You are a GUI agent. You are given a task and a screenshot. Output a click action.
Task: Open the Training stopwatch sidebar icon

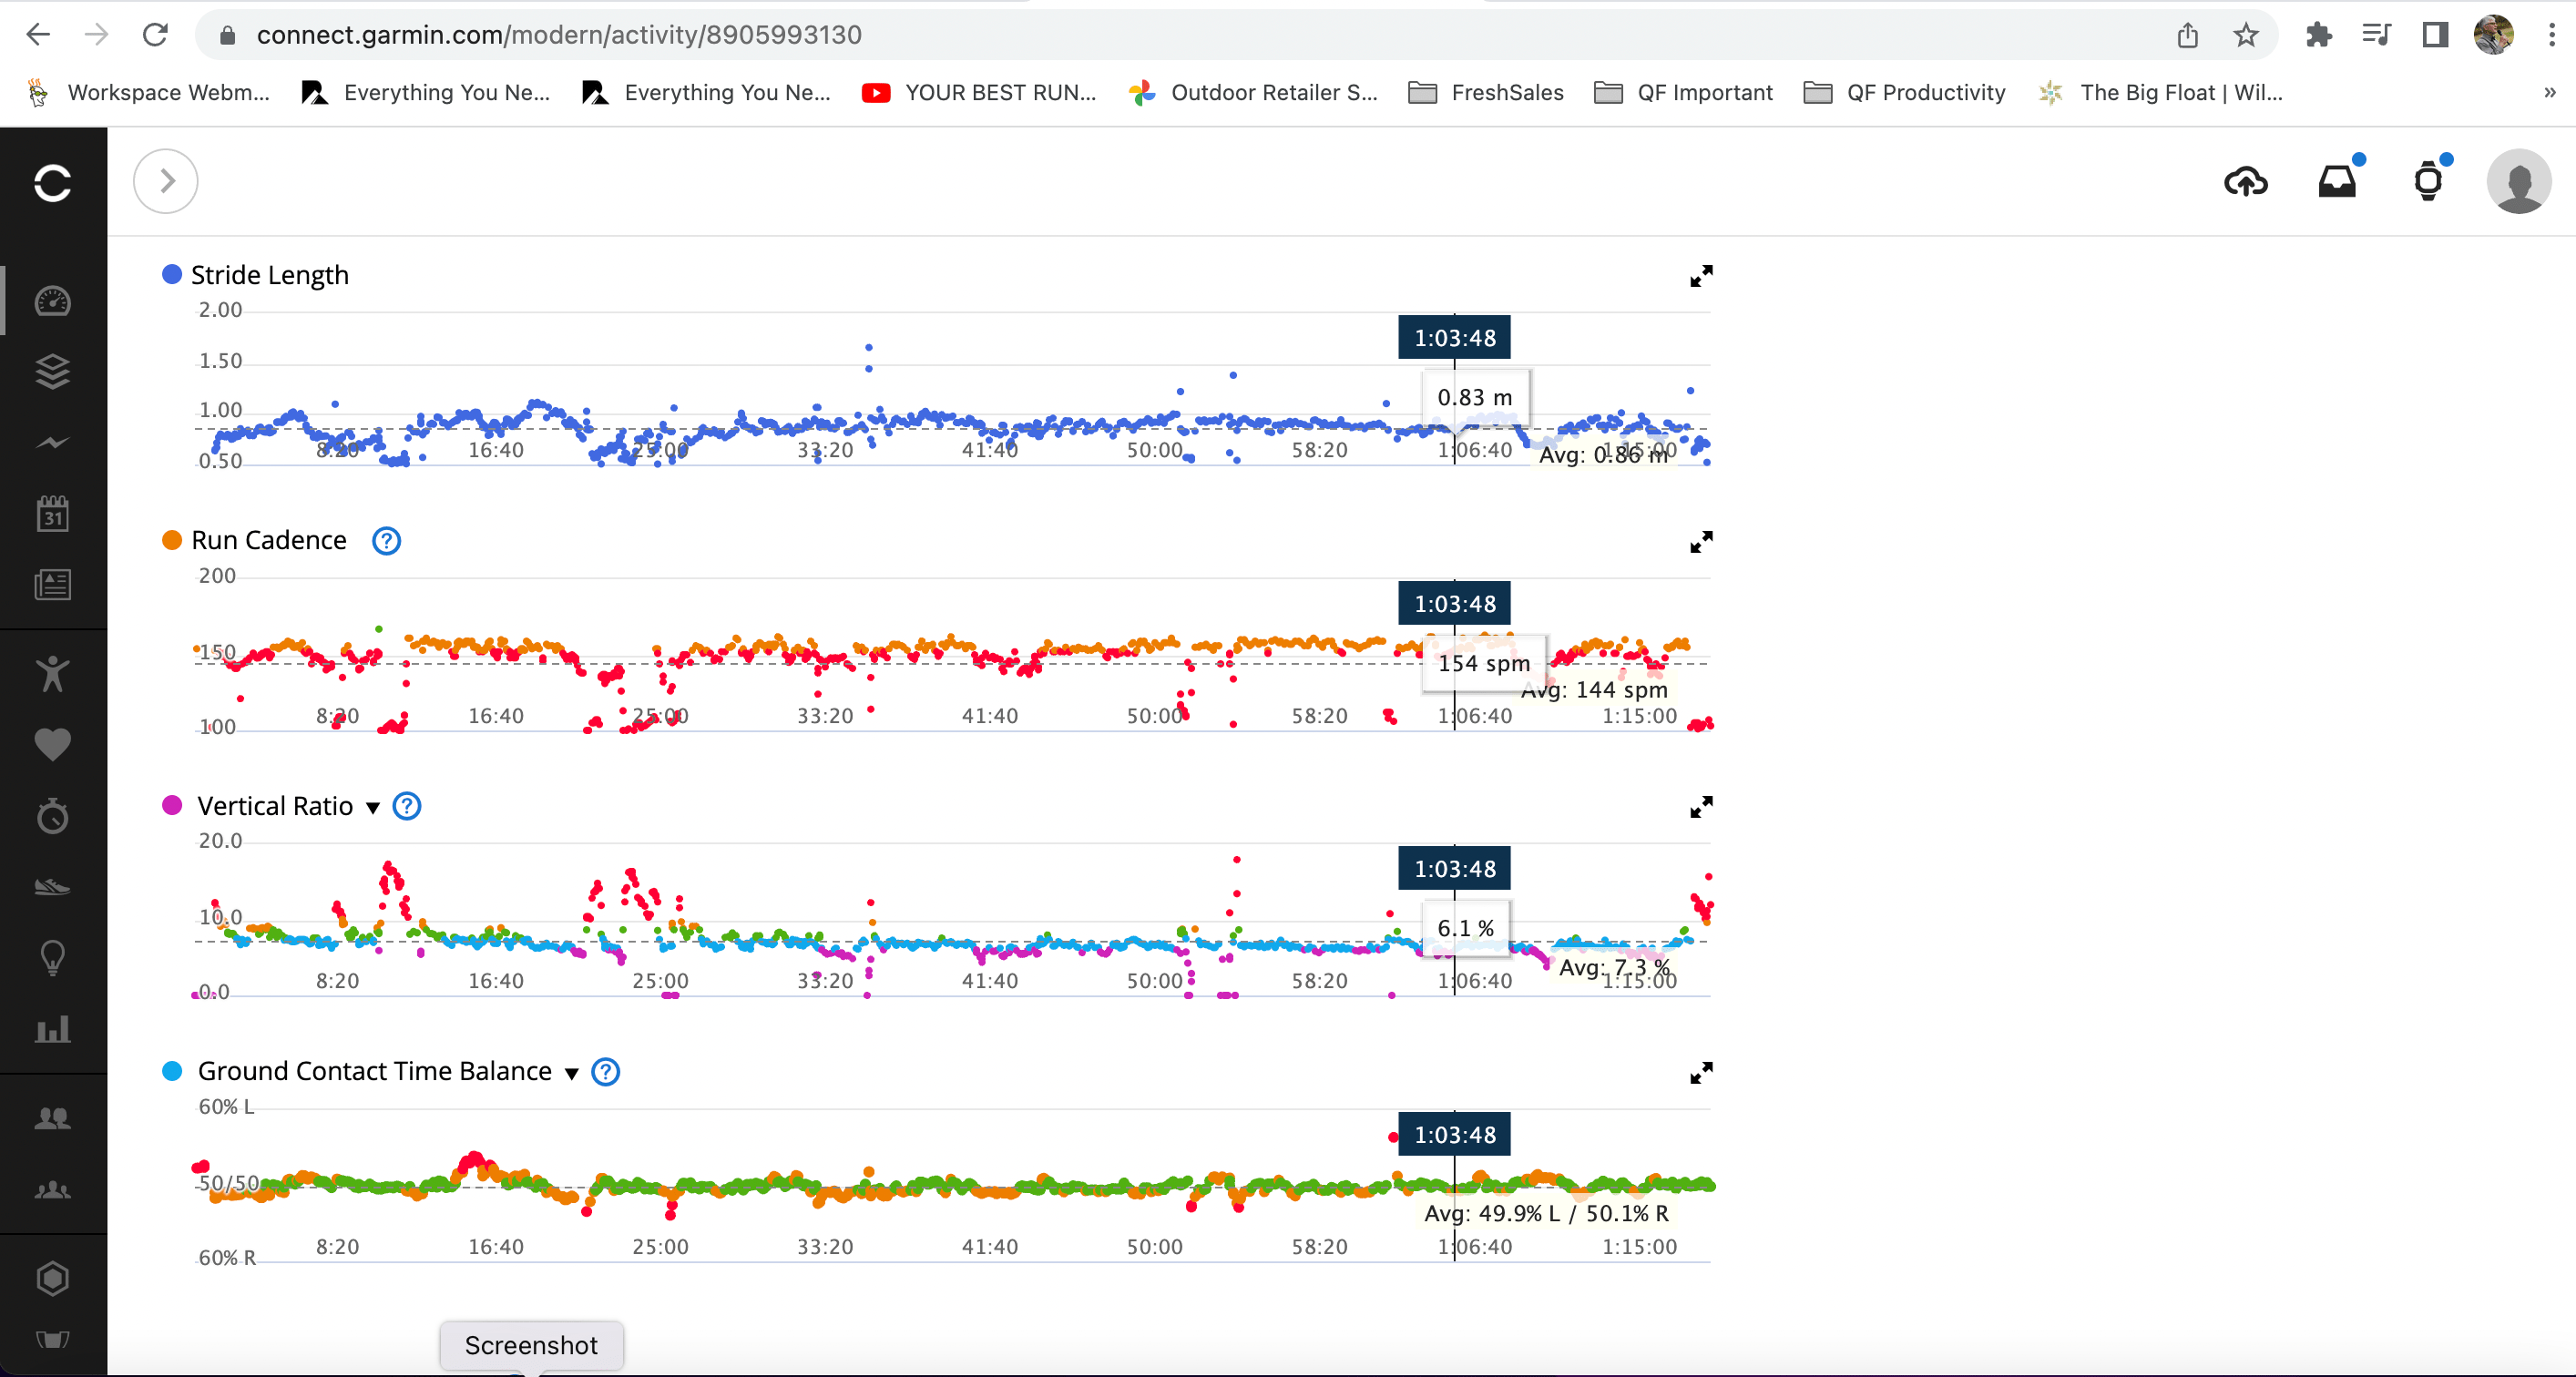click(x=52, y=816)
